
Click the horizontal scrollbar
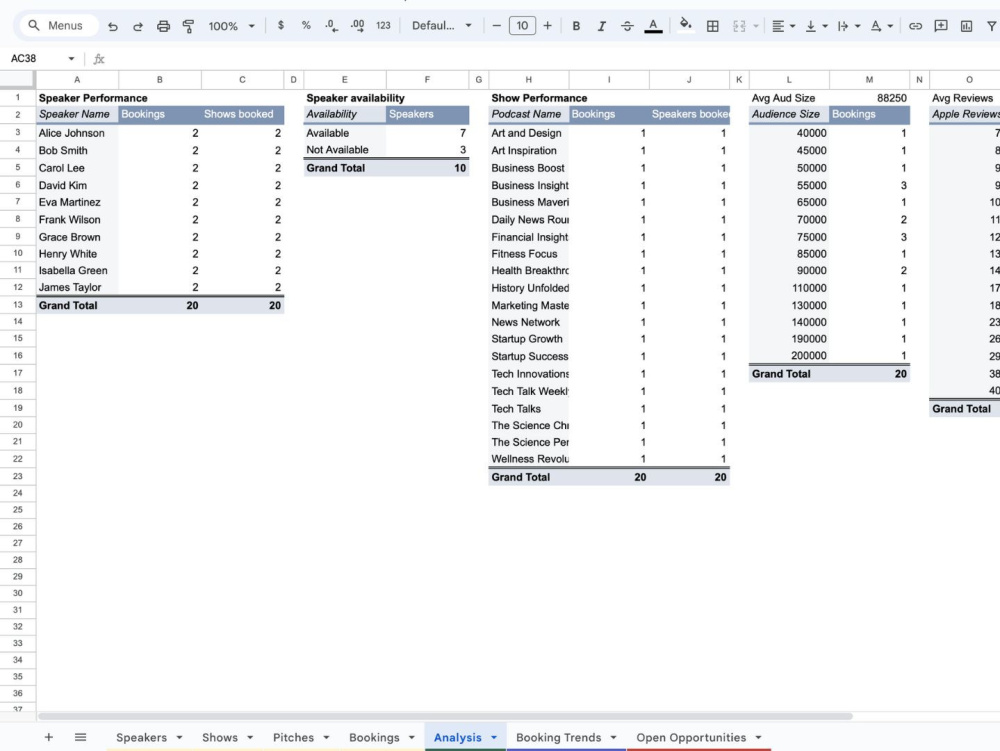445,716
